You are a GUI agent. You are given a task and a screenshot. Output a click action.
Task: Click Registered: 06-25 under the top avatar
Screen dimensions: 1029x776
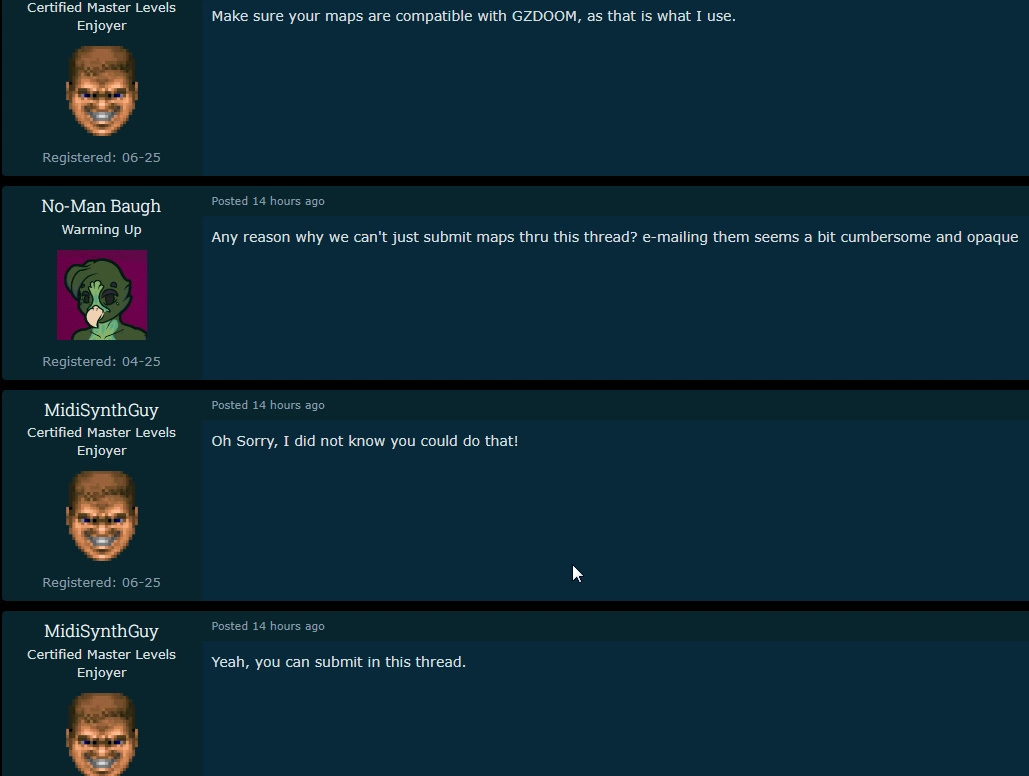[101, 158]
